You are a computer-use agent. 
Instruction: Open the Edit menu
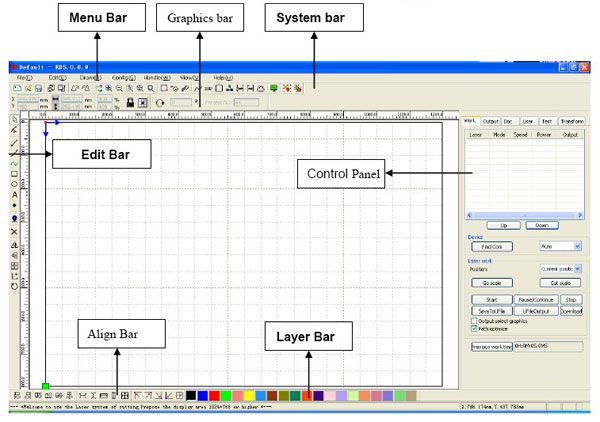[x=57, y=78]
